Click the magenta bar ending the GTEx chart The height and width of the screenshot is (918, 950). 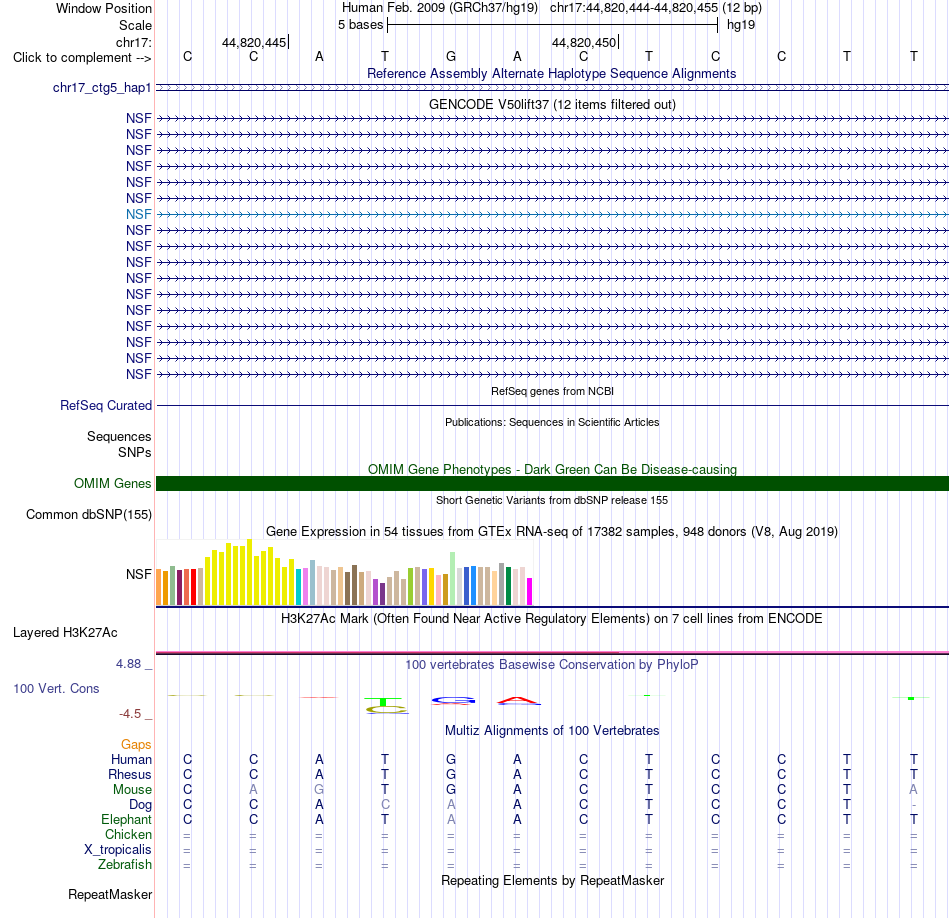(x=530, y=591)
